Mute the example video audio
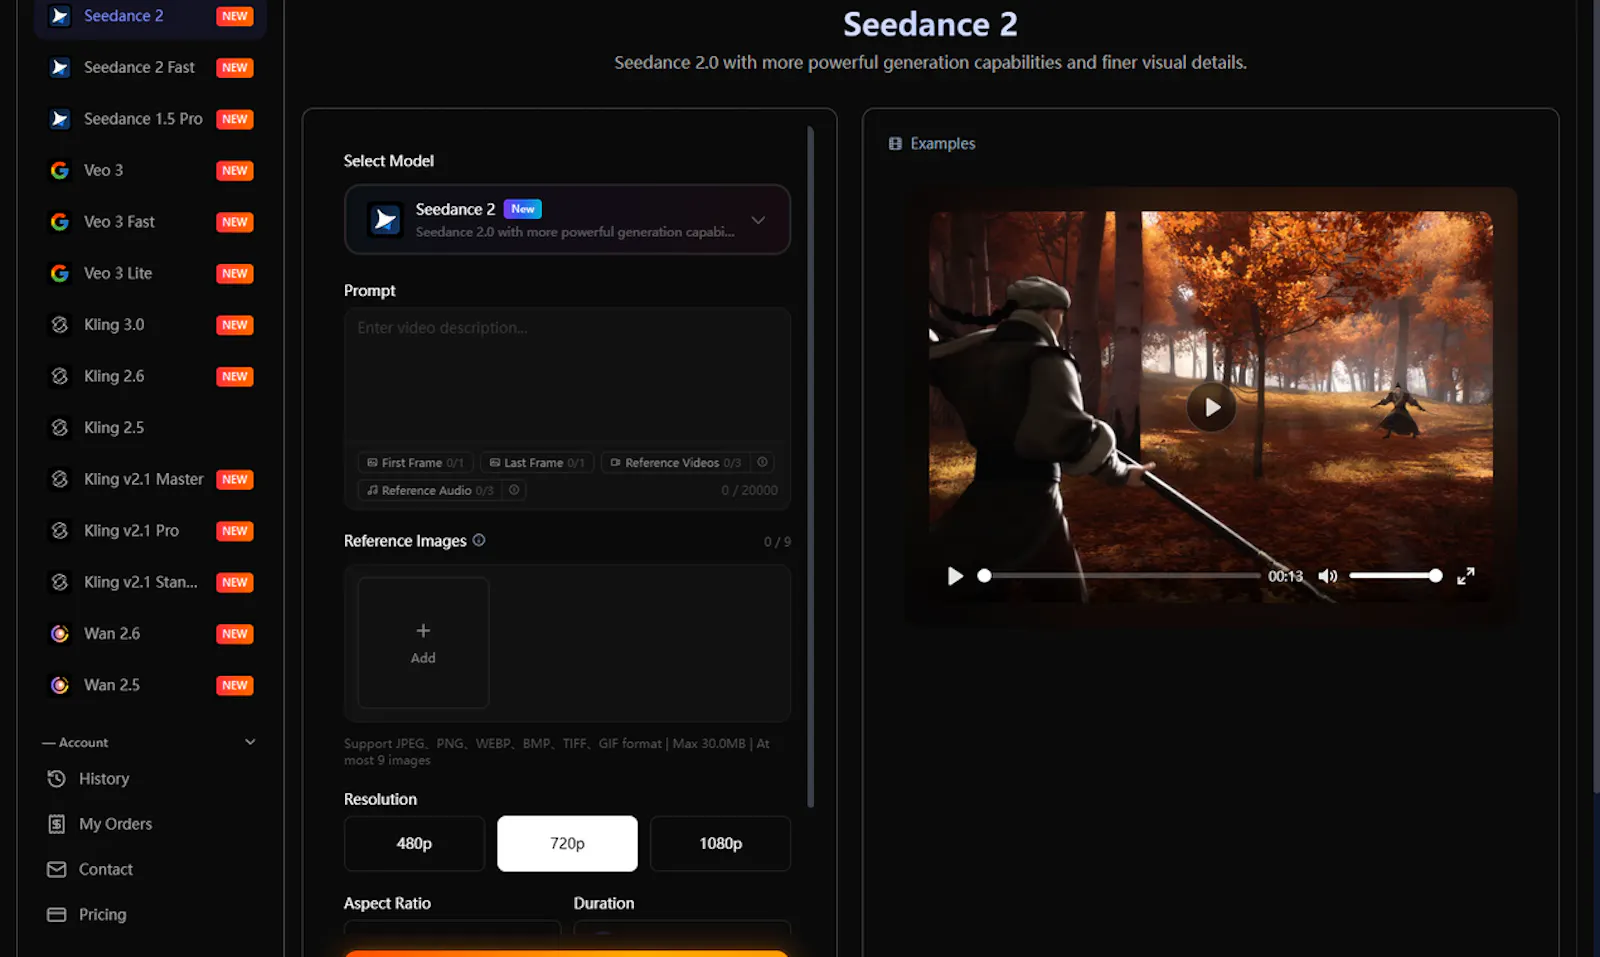 [1327, 576]
